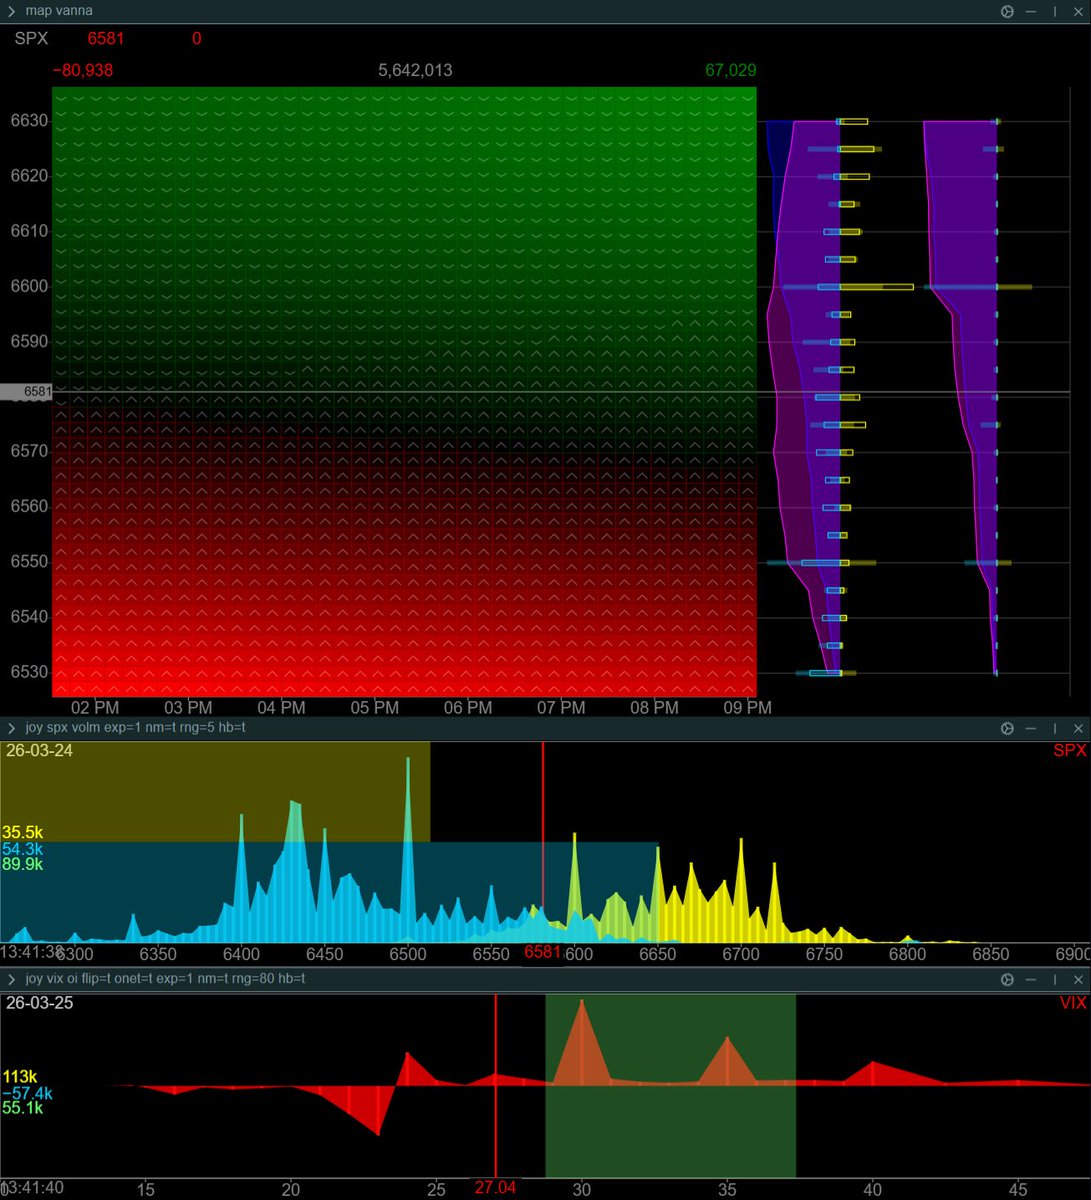Click the 26-03-24 expiry date label
This screenshot has width=1091, height=1200.
tap(39, 750)
